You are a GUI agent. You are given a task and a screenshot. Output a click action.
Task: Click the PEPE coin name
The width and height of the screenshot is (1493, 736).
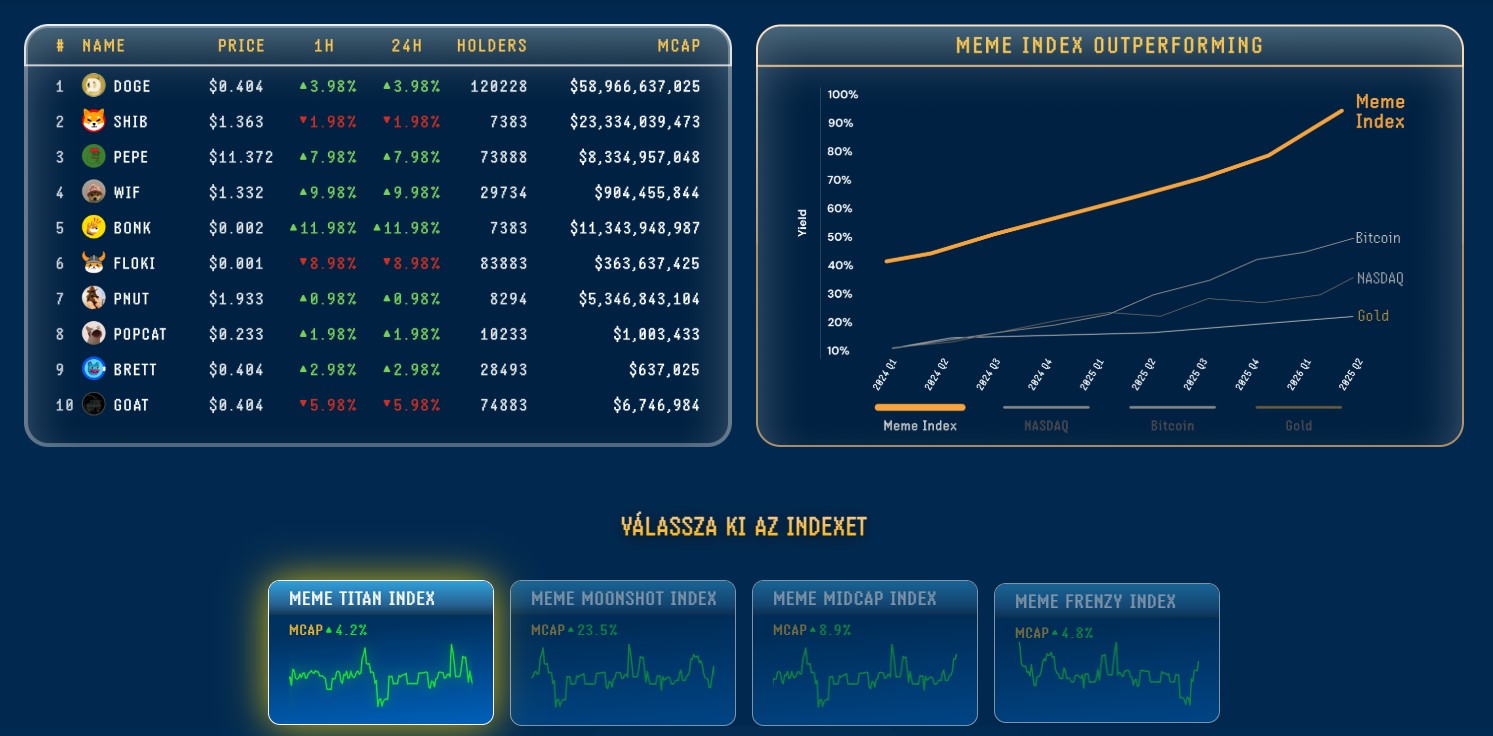pyautogui.click(x=130, y=158)
